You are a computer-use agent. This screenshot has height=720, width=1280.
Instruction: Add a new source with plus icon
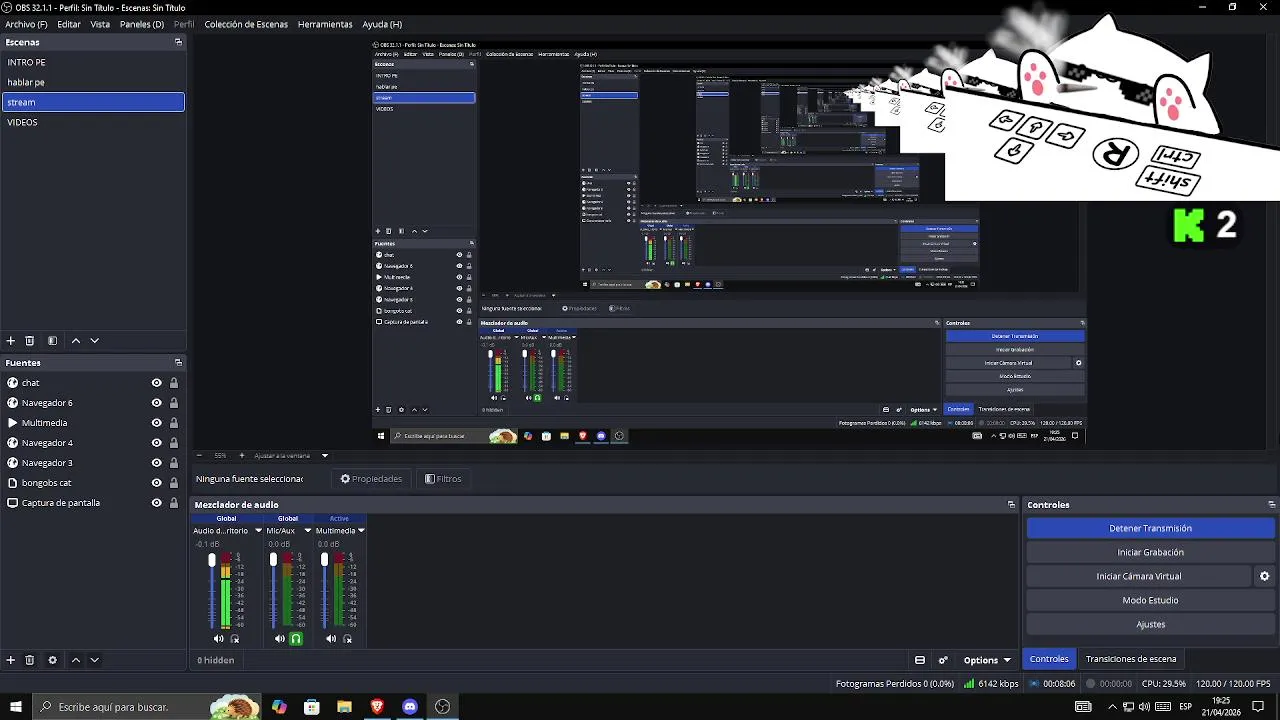tap(11, 660)
